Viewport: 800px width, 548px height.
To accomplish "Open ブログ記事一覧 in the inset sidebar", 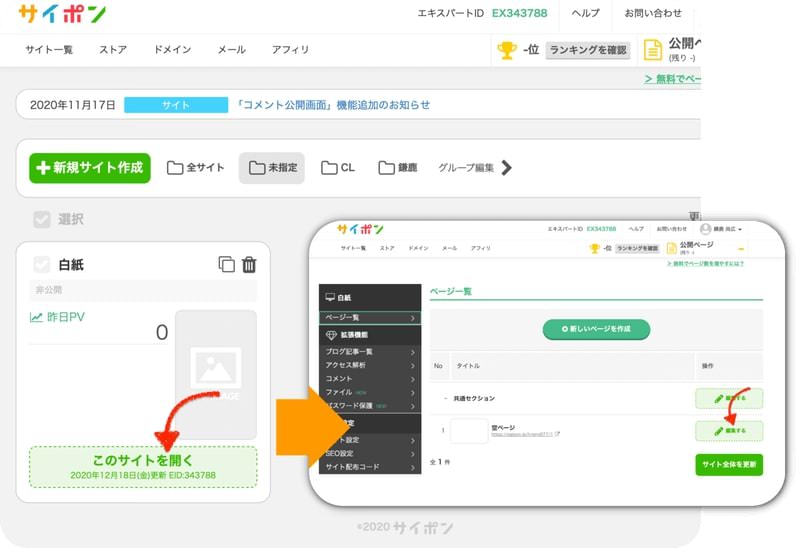I will click(x=370, y=352).
